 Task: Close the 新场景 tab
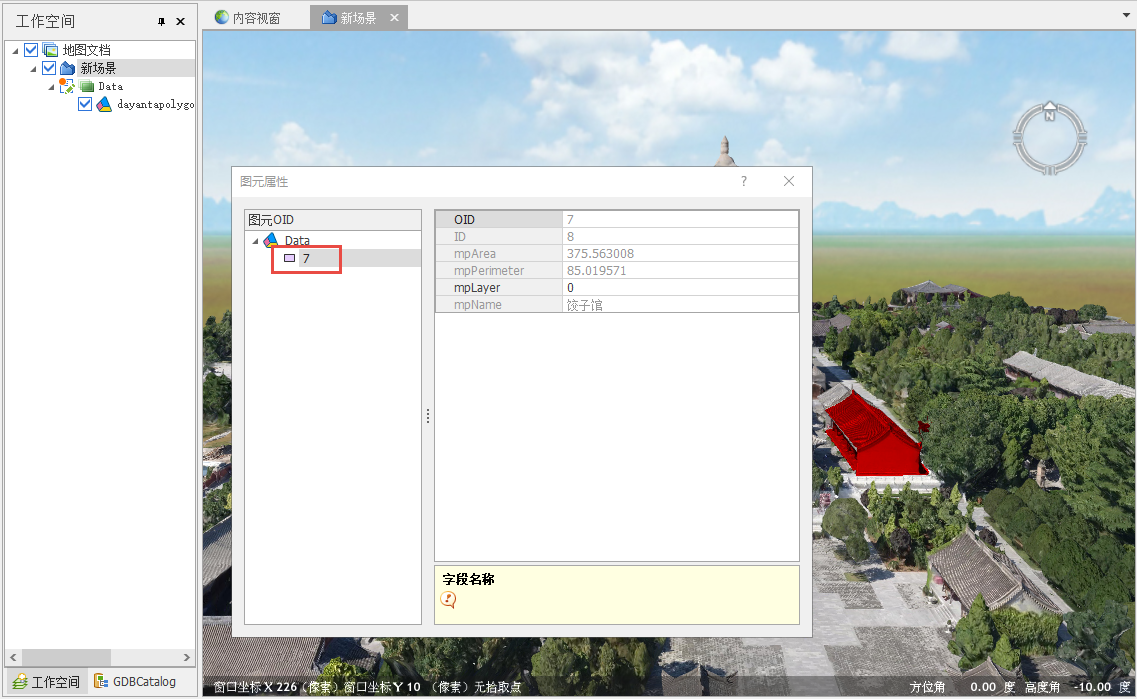(394, 18)
